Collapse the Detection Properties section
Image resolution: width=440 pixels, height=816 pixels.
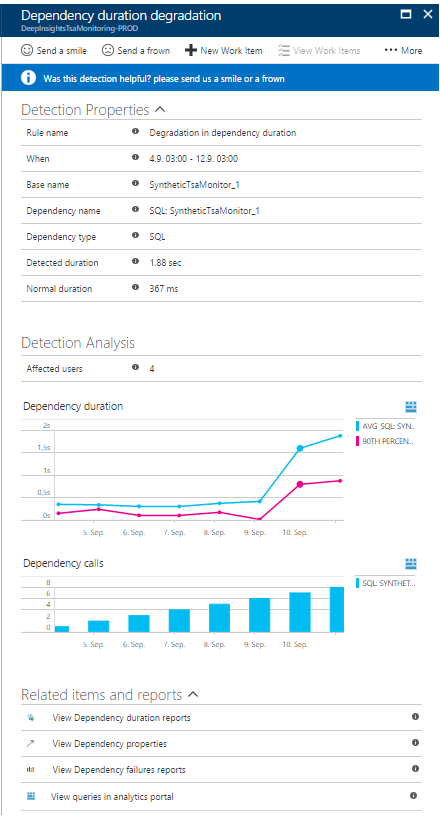point(160,110)
